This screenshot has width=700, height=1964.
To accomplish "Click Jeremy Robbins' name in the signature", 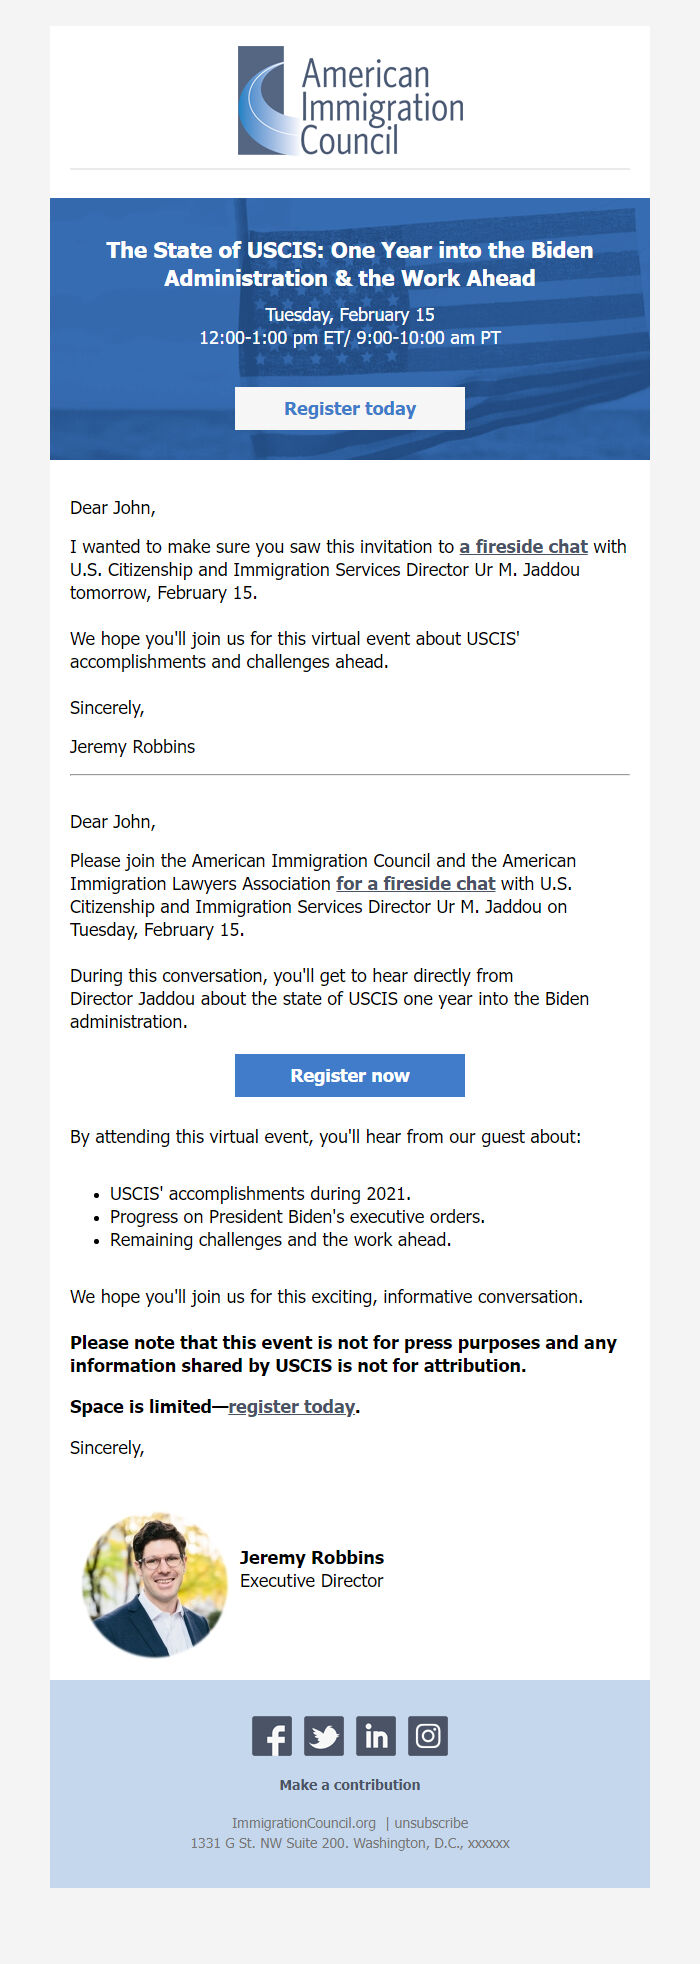I will [312, 1557].
